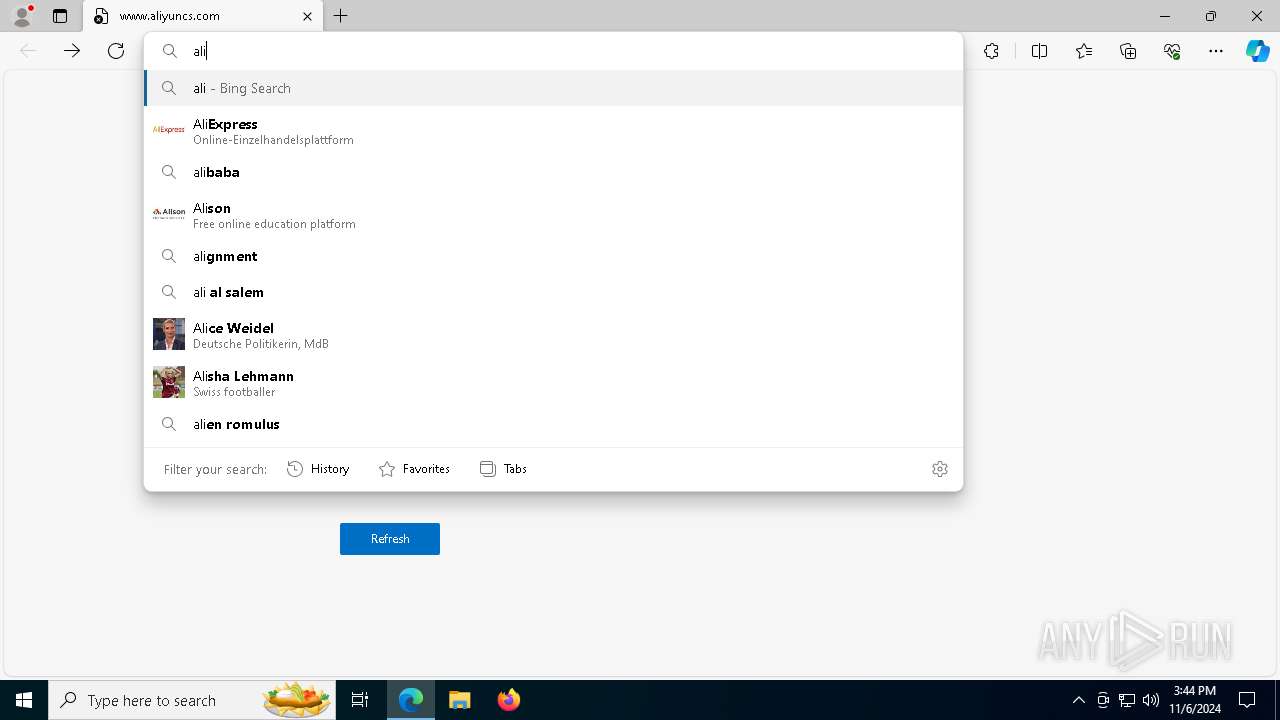Open Task View on the taskbar
The width and height of the screenshot is (1280, 720).
(360, 700)
